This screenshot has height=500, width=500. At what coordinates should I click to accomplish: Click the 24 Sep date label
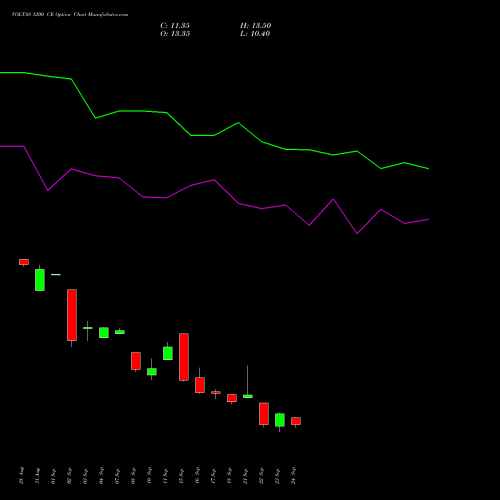point(294,476)
